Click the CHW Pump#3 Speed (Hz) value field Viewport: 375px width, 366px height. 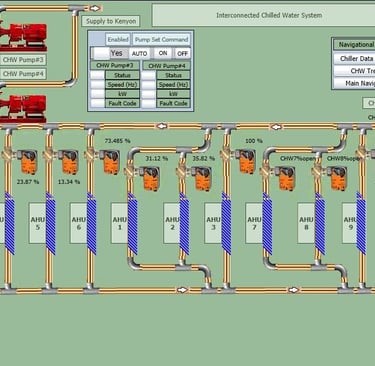click(97, 84)
